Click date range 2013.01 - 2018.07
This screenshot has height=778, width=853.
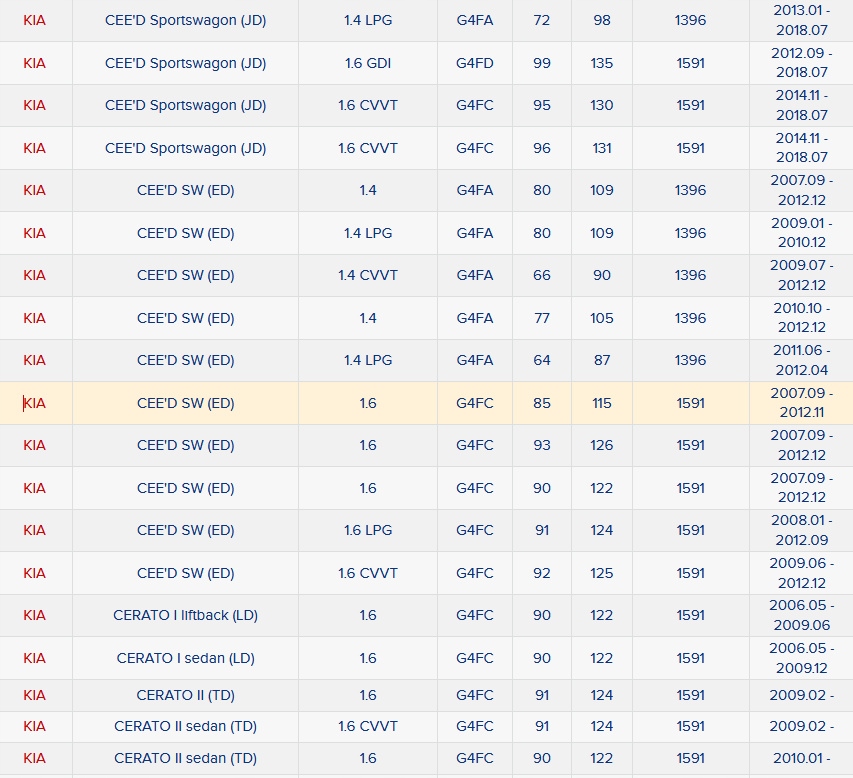pyautogui.click(x=802, y=20)
